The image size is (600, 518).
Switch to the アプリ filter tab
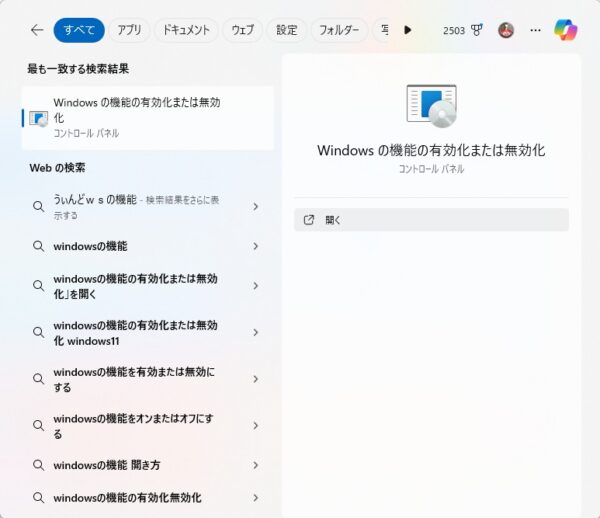[x=129, y=30]
